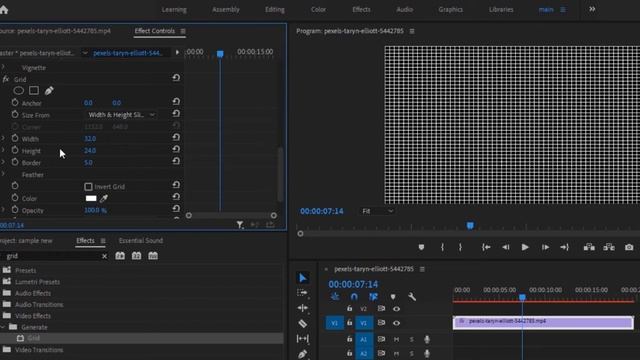Open the Effects panel tab

click(x=85, y=241)
